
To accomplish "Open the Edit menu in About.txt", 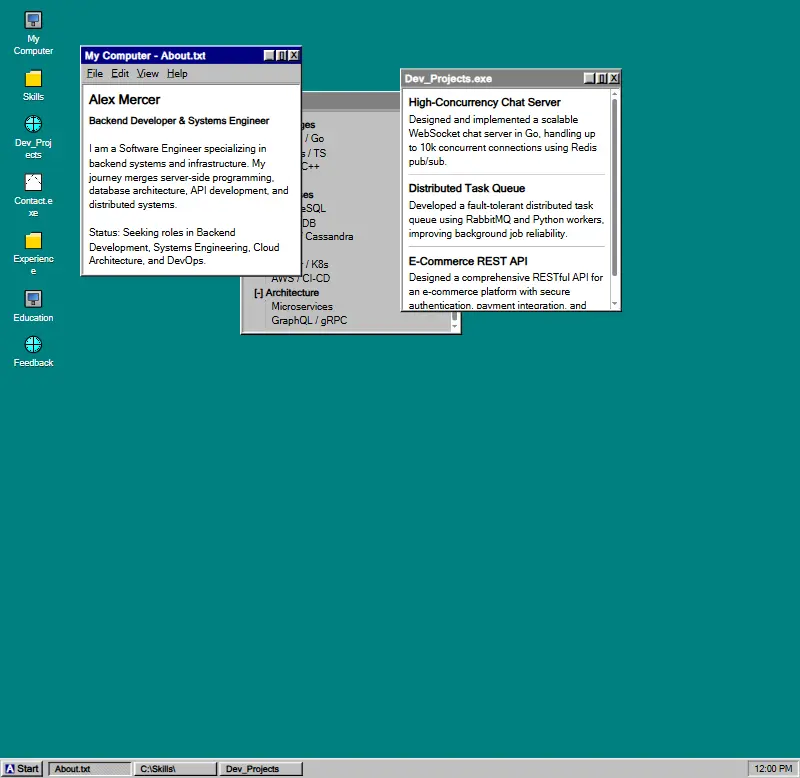I will click(120, 73).
